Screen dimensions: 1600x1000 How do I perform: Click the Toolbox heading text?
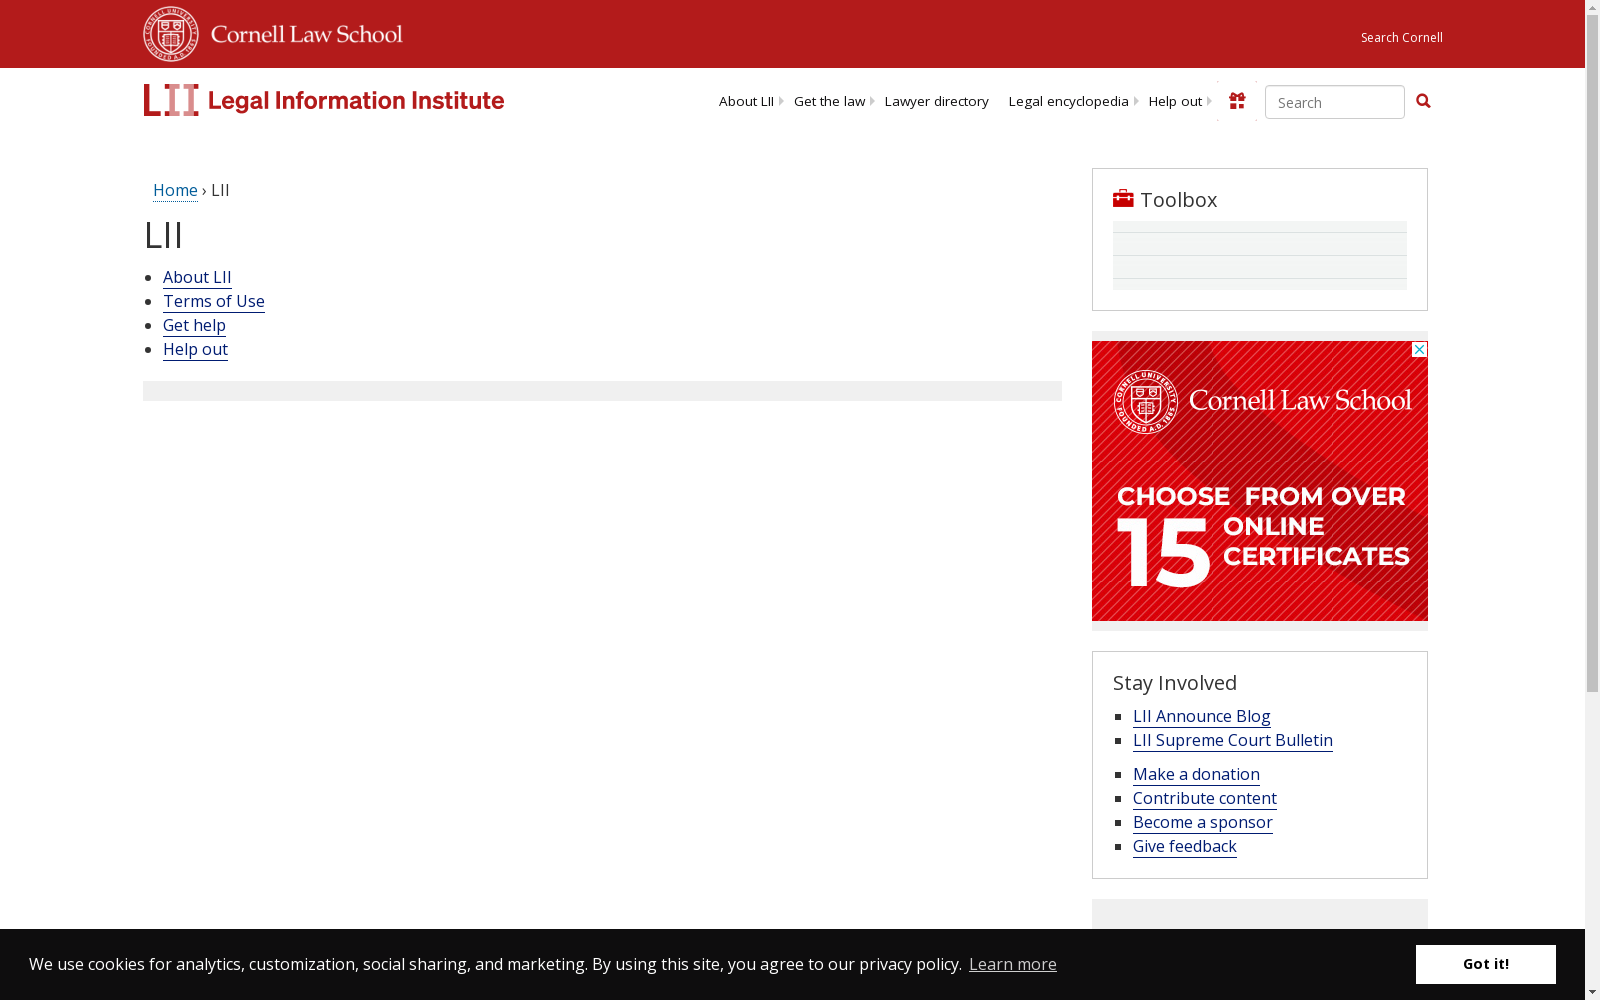pyautogui.click(x=1179, y=200)
